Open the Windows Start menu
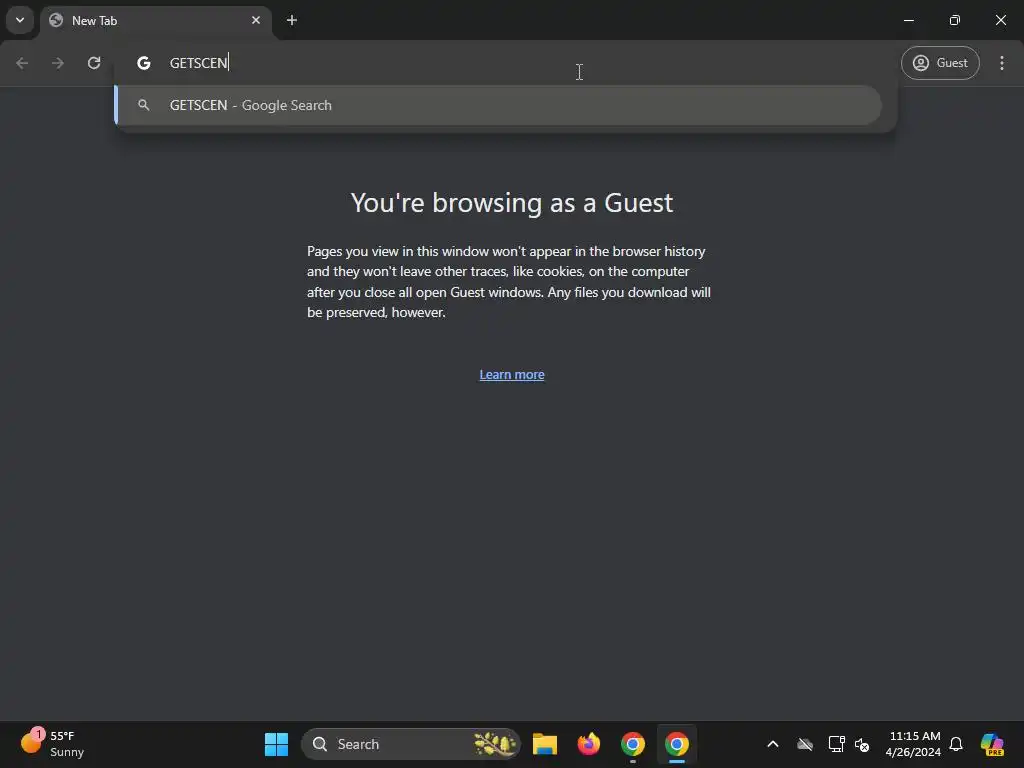Screen dimensions: 1024x768 [x=276, y=744]
